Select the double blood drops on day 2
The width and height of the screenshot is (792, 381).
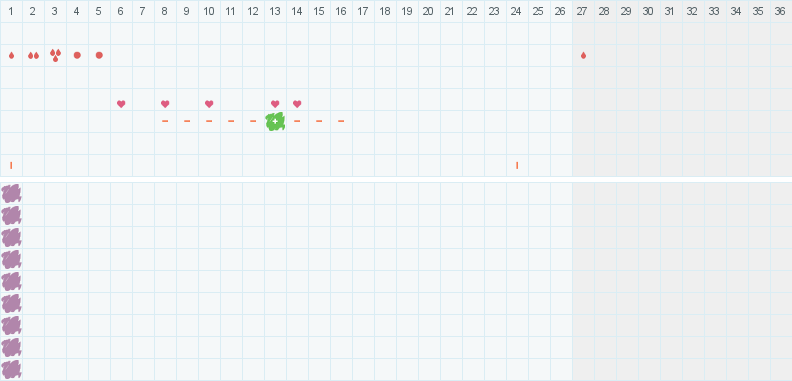[x=33, y=55]
